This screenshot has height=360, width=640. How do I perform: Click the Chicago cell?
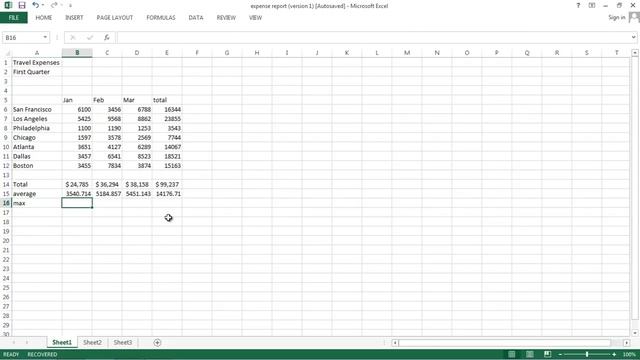[x=37, y=138]
